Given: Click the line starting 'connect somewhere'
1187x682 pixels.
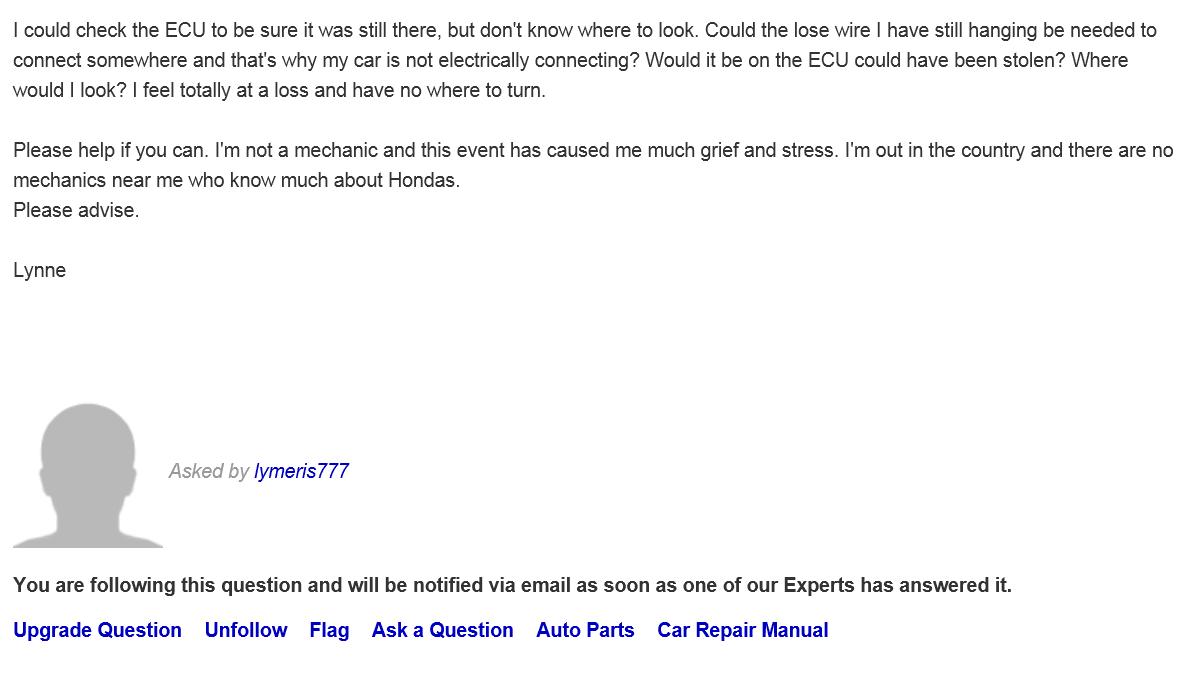Looking at the screenshot, I should pyautogui.click(x=570, y=60).
